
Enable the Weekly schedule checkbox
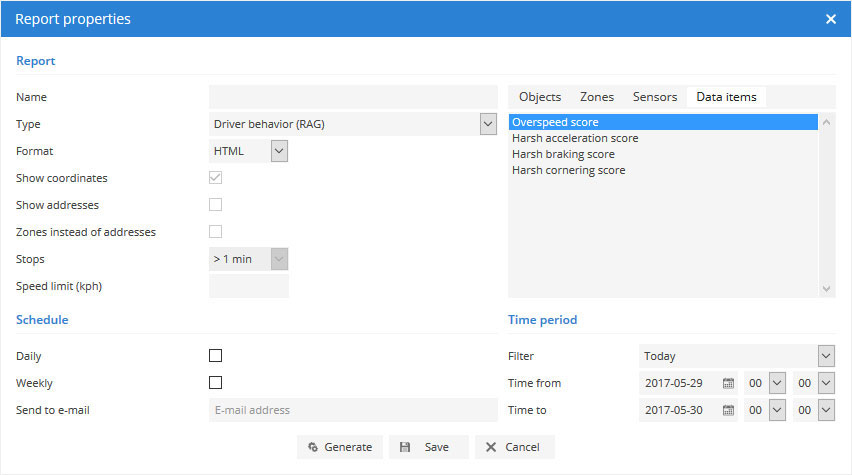point(215,383)
